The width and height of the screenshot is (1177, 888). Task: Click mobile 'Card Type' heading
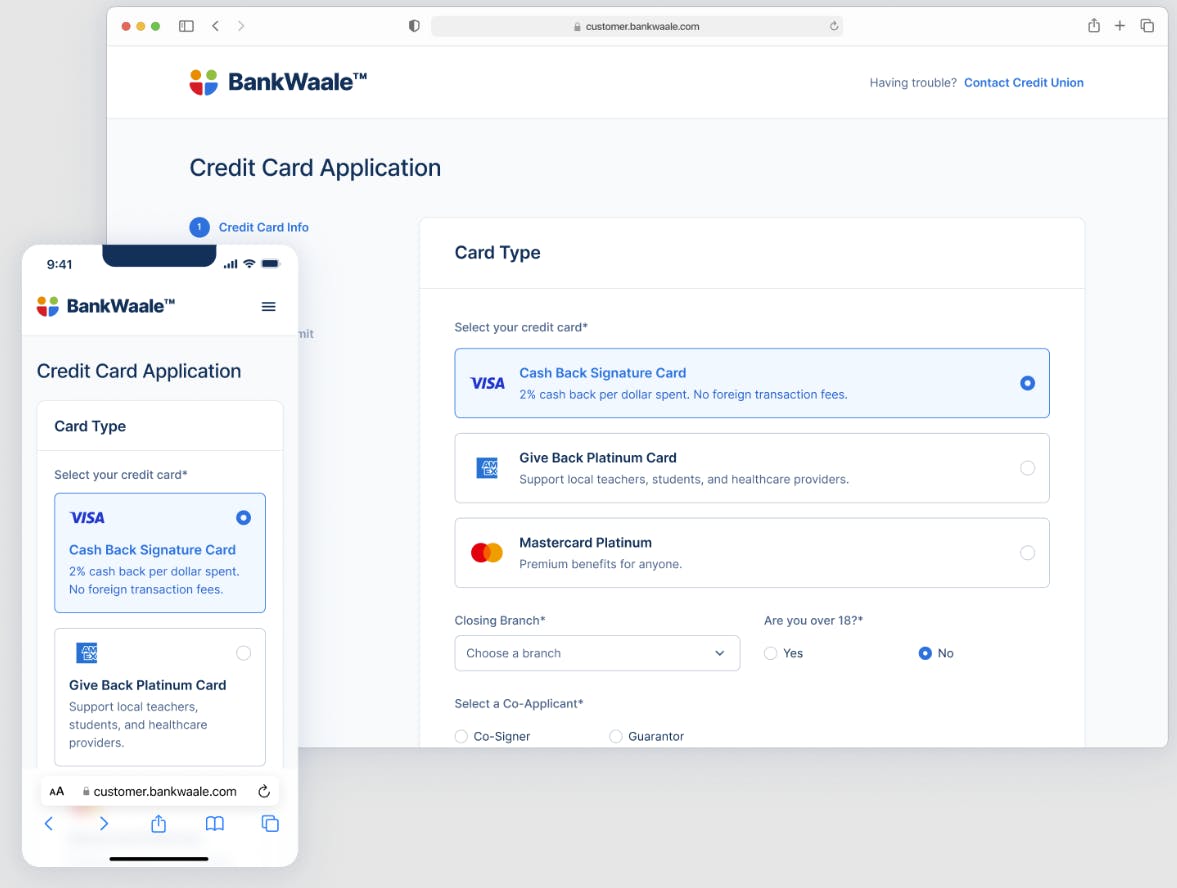click(89, 426)
